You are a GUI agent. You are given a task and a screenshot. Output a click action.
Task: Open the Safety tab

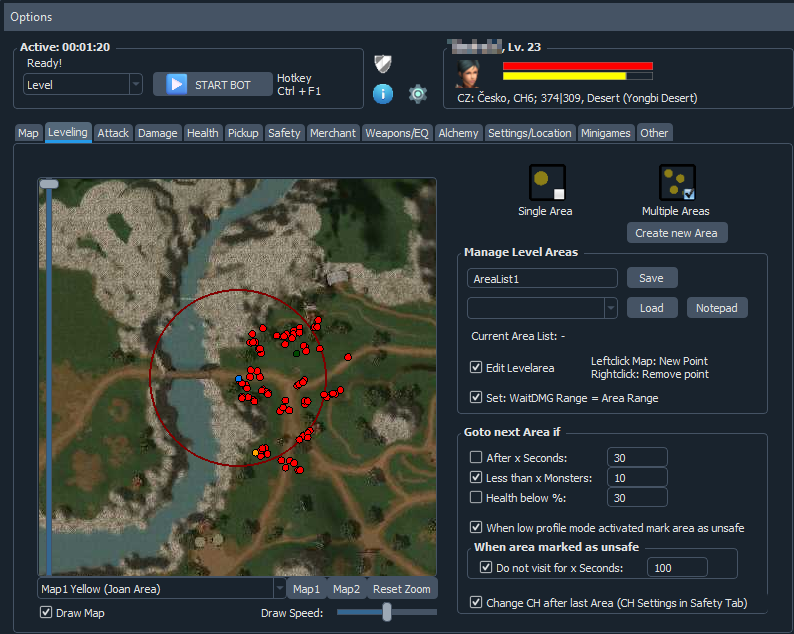(284, 133)
